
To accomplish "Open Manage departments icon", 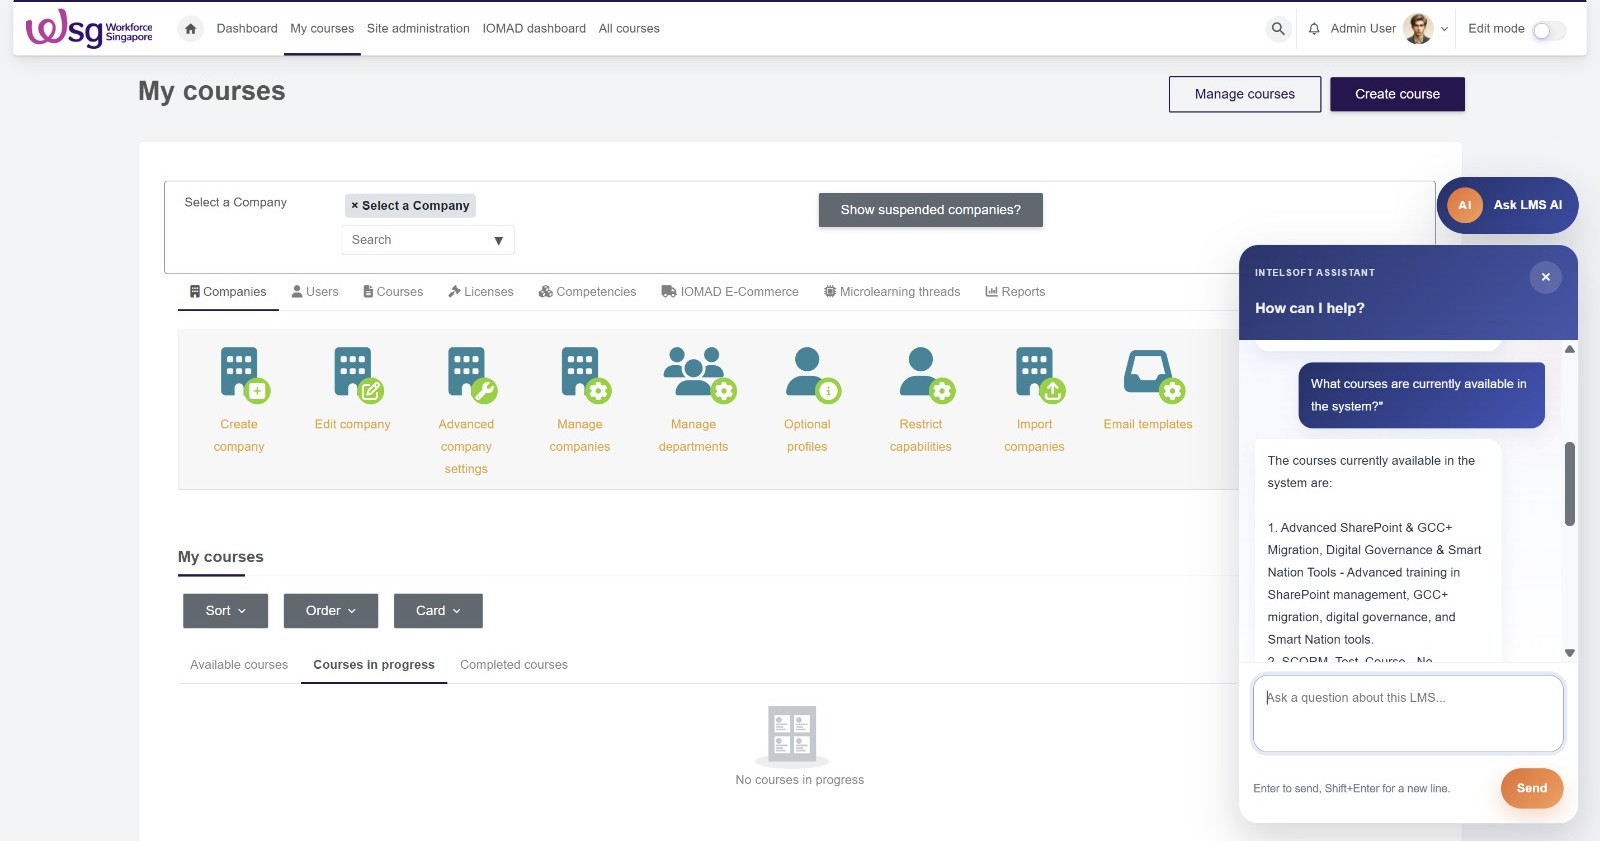I will point(699,374).
